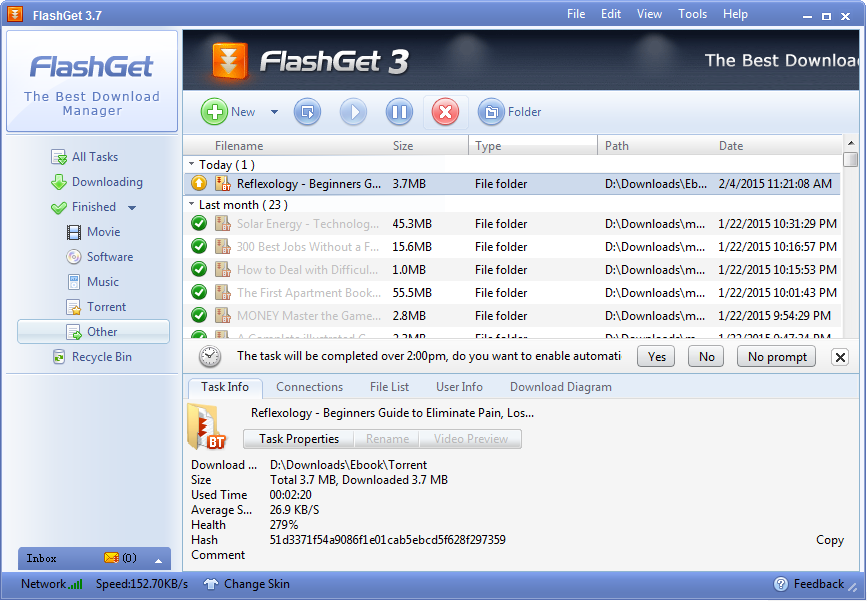The width and height of the screenshot is (867, 601).
Task: Open the Recycle Bin
Action: click(x=92, y=357)
